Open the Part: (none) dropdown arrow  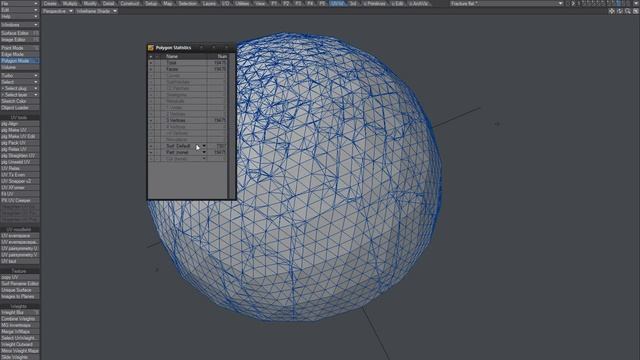(x=204, y=152)
